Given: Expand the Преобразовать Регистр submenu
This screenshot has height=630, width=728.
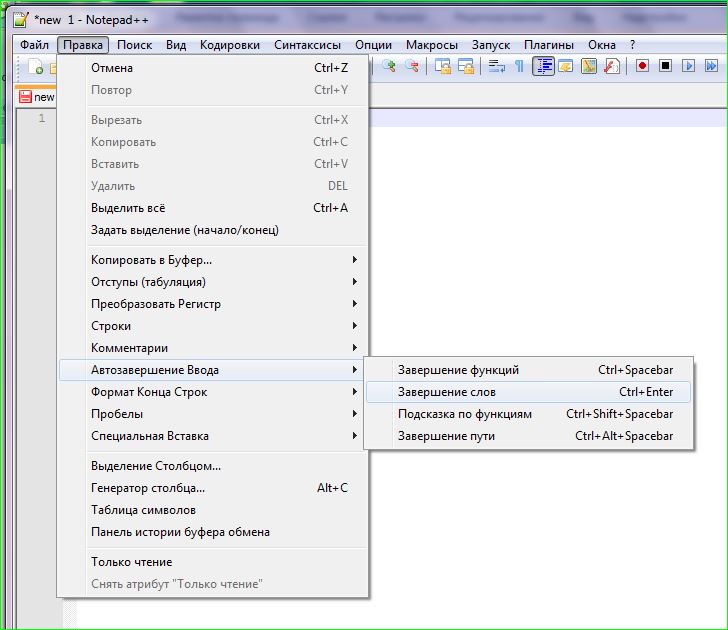Looking at the screenshot, I should [214, 304].
